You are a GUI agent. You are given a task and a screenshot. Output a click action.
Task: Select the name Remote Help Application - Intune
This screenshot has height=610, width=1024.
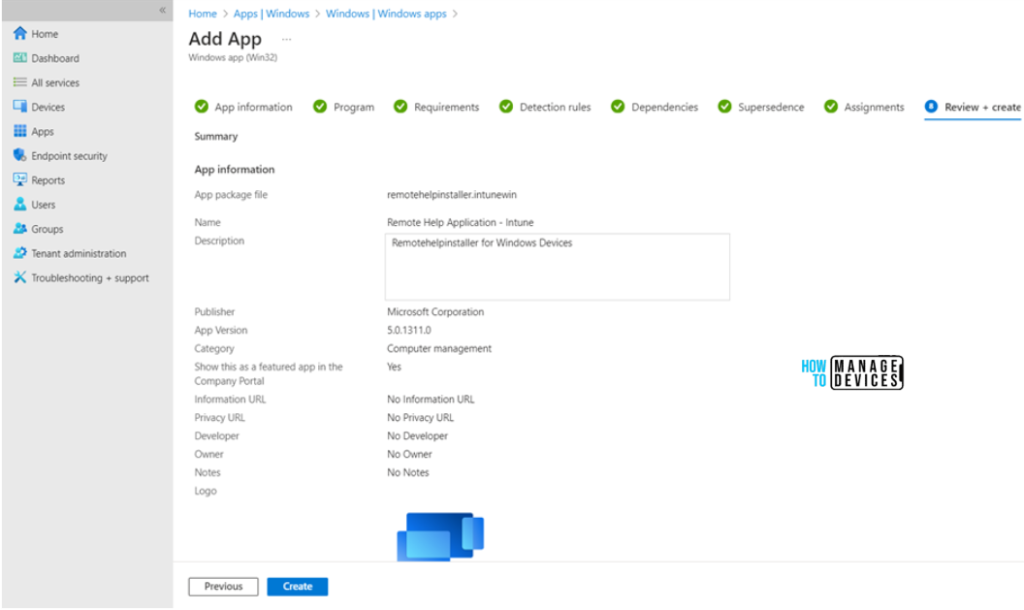[460, 222]
